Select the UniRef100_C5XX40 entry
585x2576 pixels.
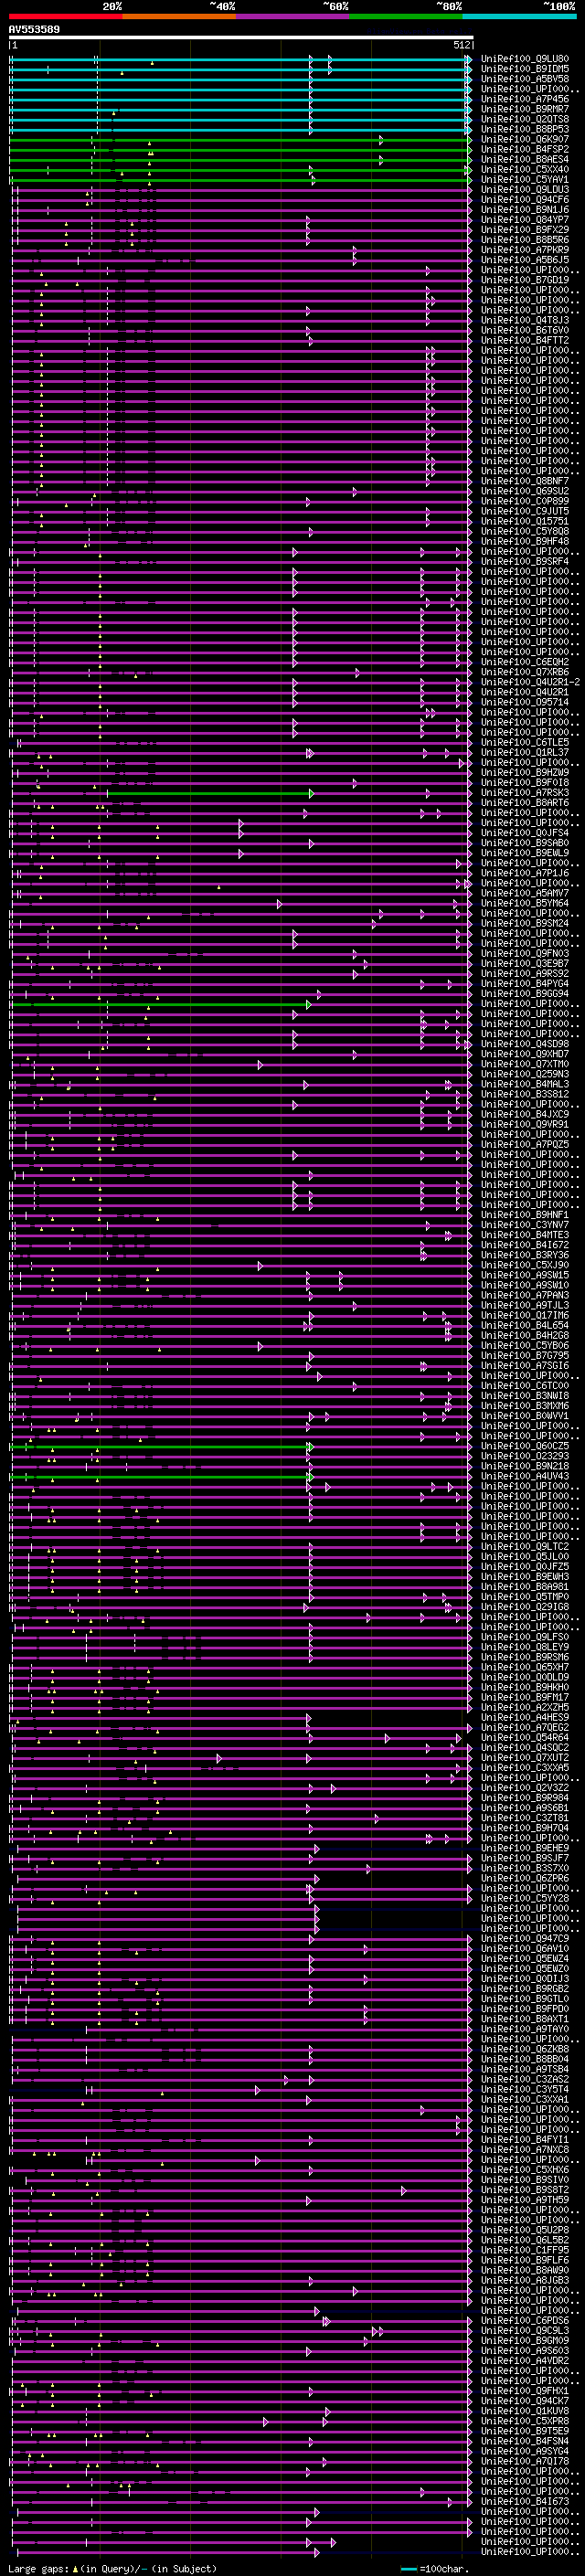[525, 169]
